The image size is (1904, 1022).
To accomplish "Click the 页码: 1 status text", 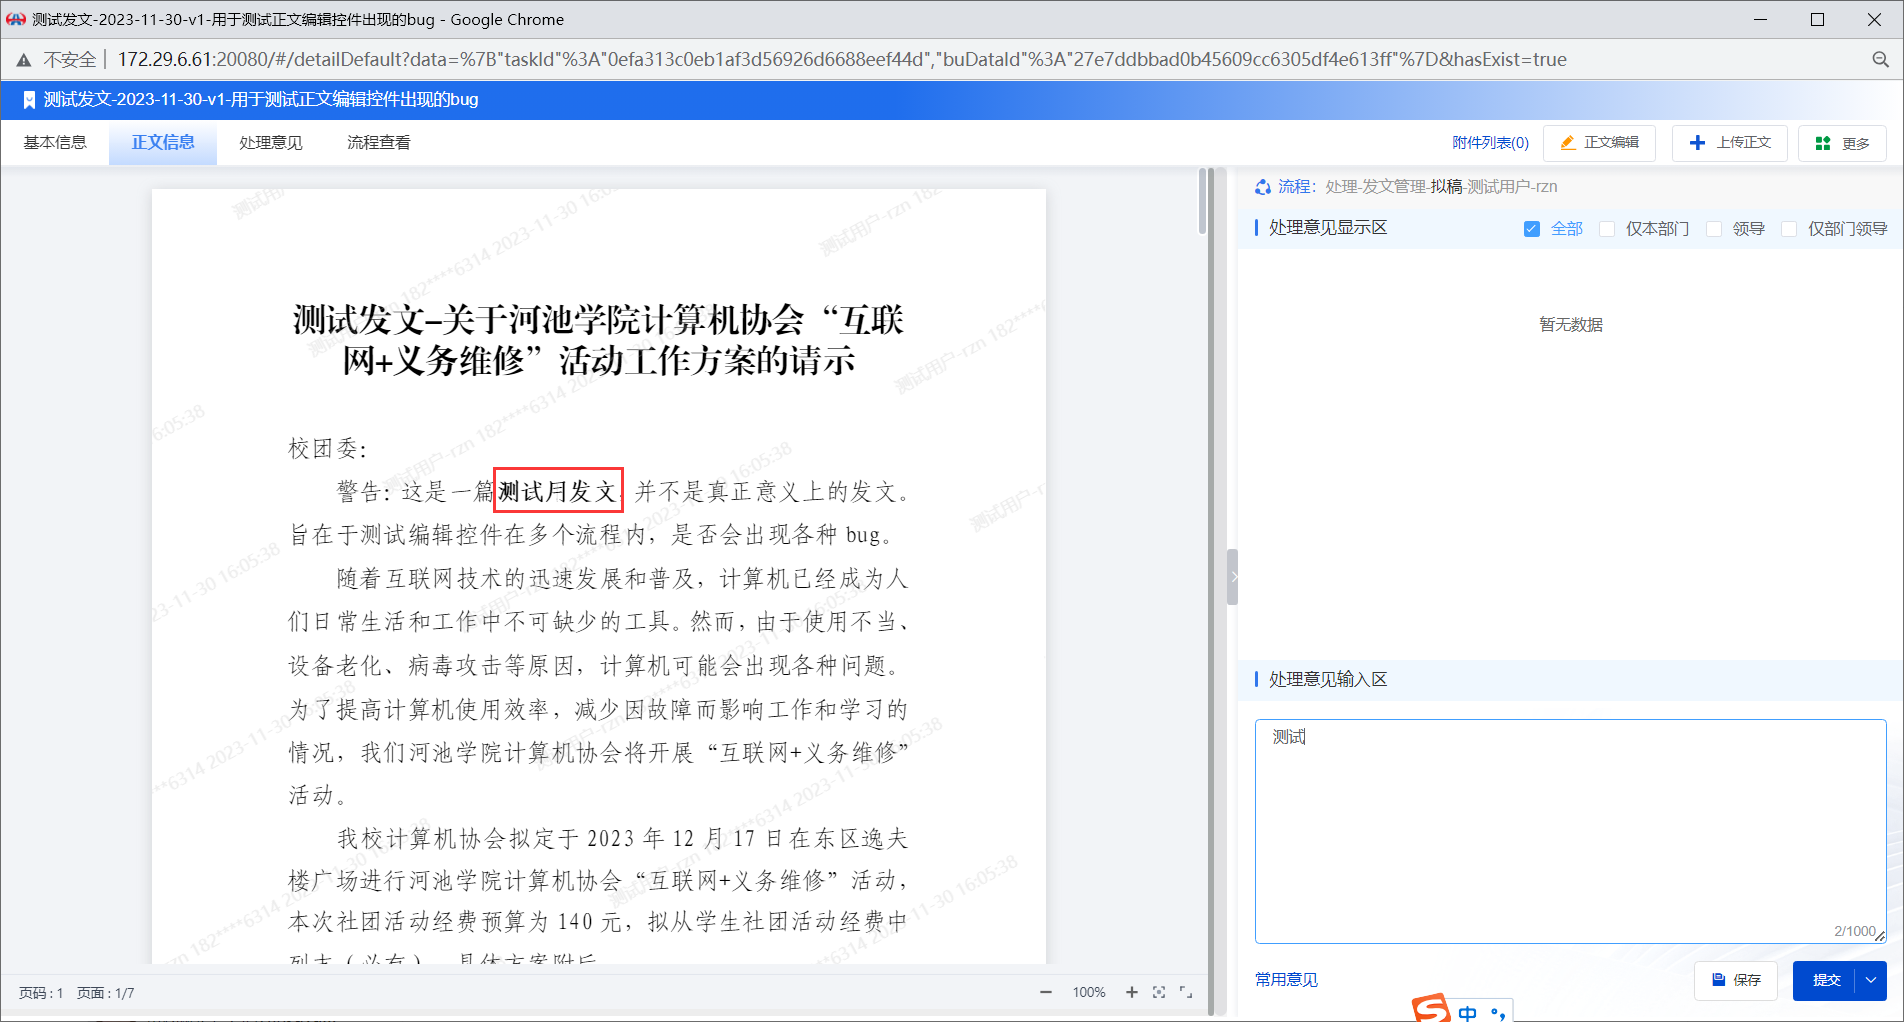I will tap(41, 993).
